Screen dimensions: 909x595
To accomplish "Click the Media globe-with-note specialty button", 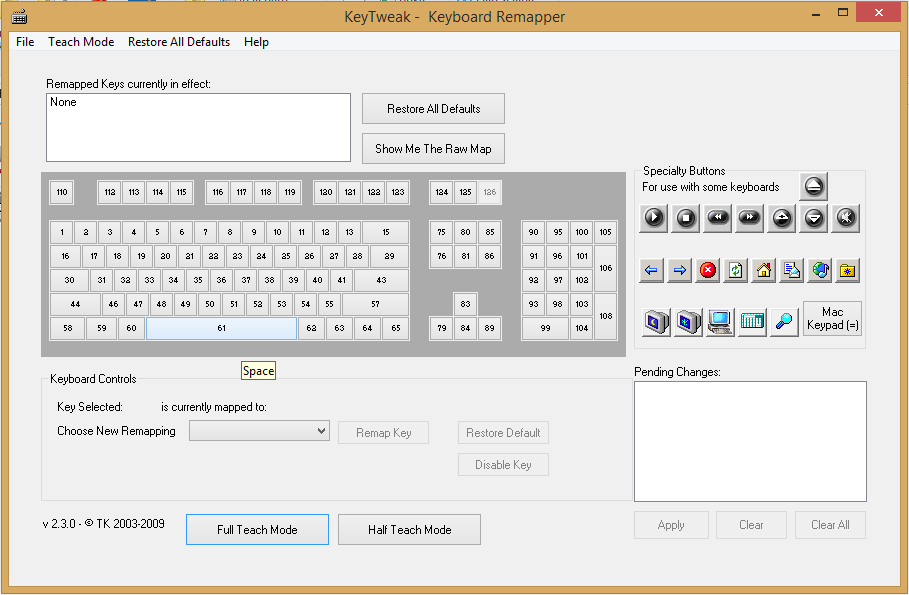I will (820, 270).
